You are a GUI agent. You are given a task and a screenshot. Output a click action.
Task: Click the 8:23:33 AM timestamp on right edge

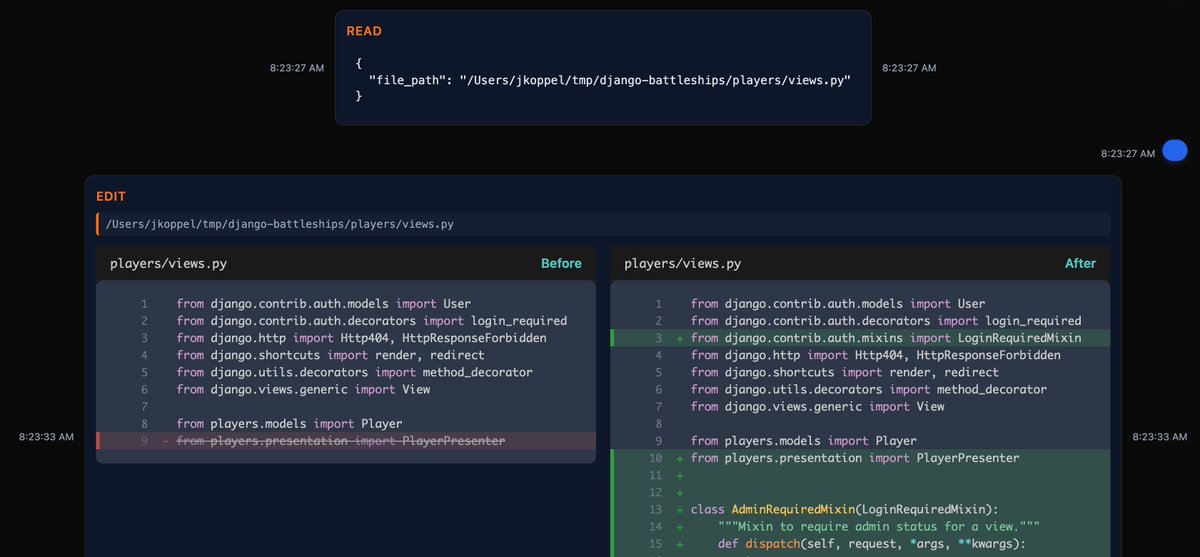point(1160,437)
